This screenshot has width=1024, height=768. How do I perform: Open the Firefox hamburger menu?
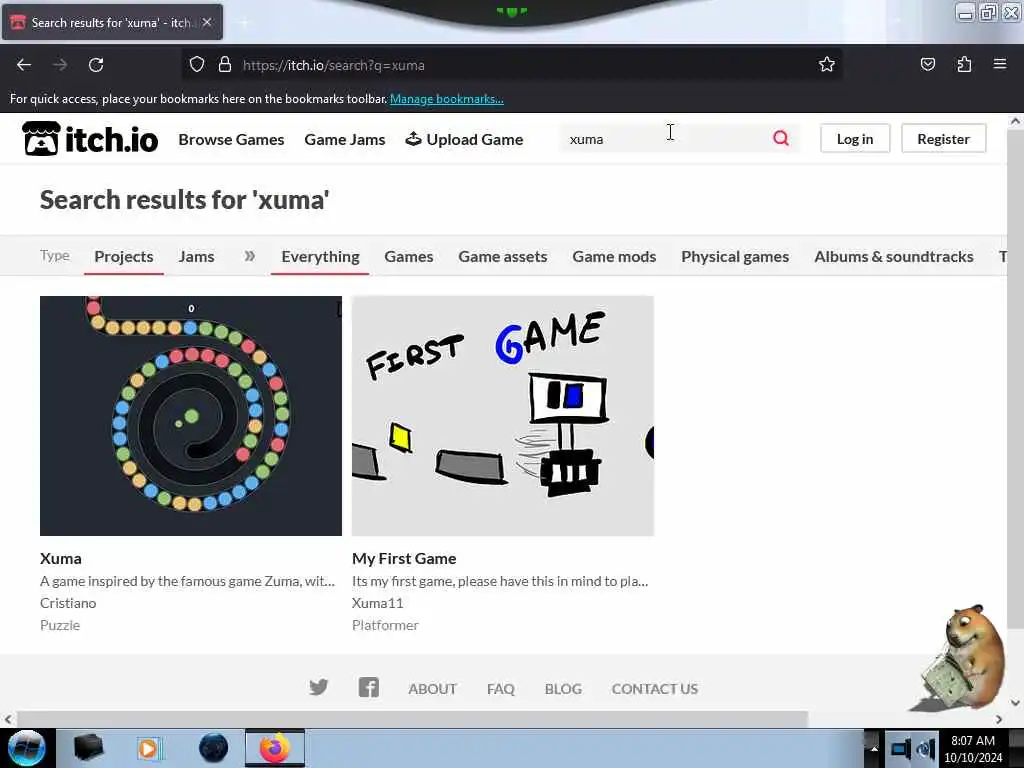1000,64
